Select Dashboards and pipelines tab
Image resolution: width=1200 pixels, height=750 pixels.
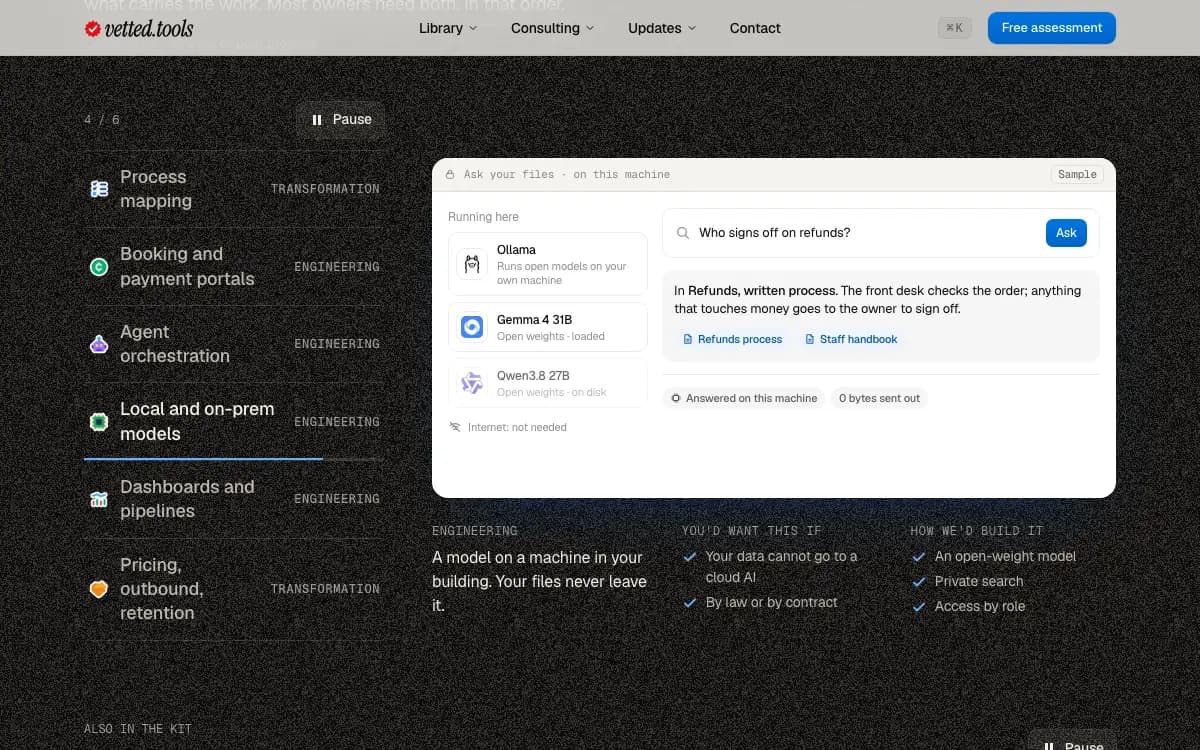tap(232, 499)
